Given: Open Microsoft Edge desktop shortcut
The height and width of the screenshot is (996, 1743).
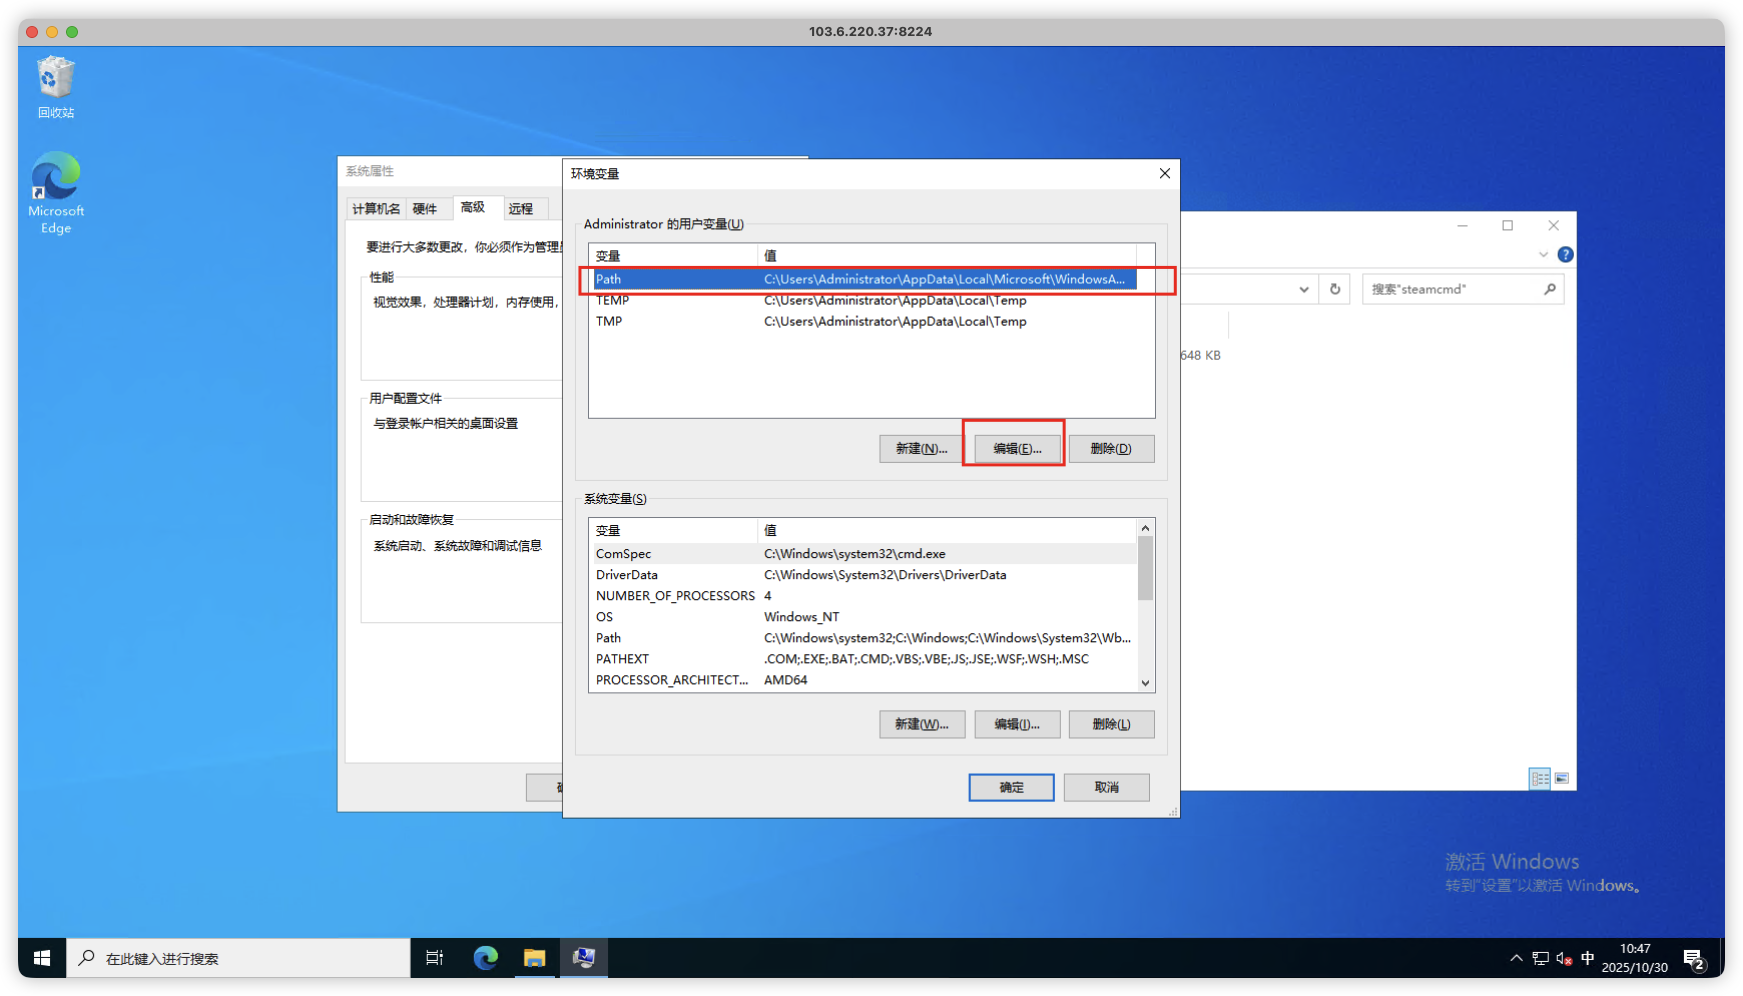Looking at the screenshot, I should point(56,192).
